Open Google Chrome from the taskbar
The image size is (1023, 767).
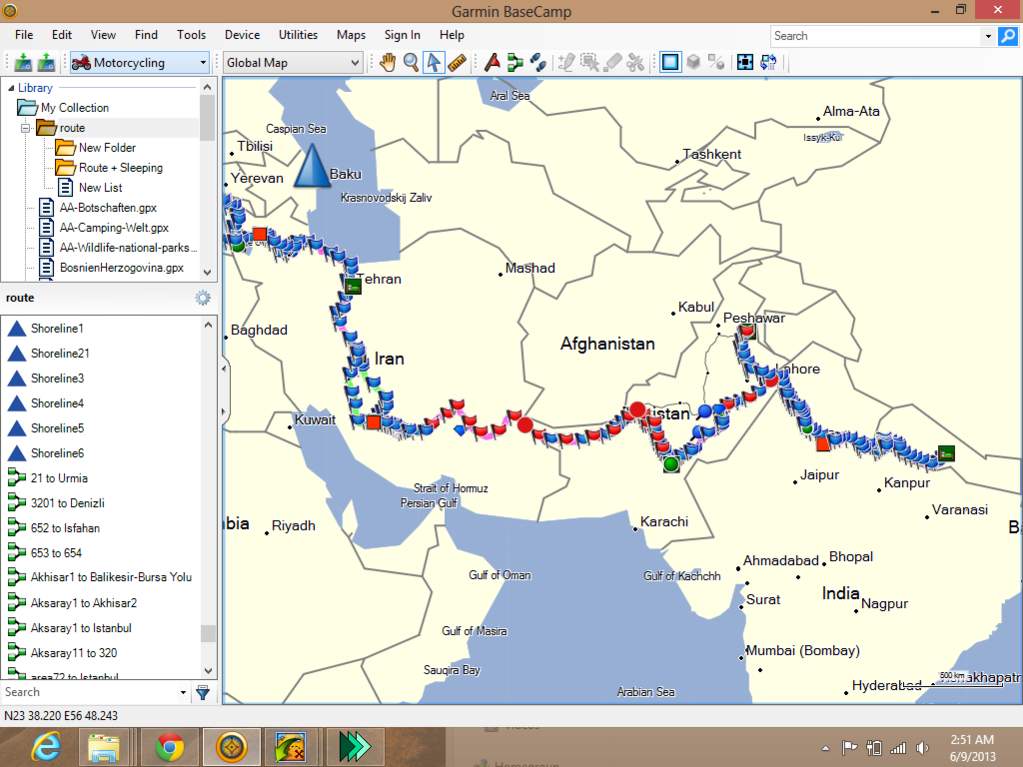(x=169, y=747)
